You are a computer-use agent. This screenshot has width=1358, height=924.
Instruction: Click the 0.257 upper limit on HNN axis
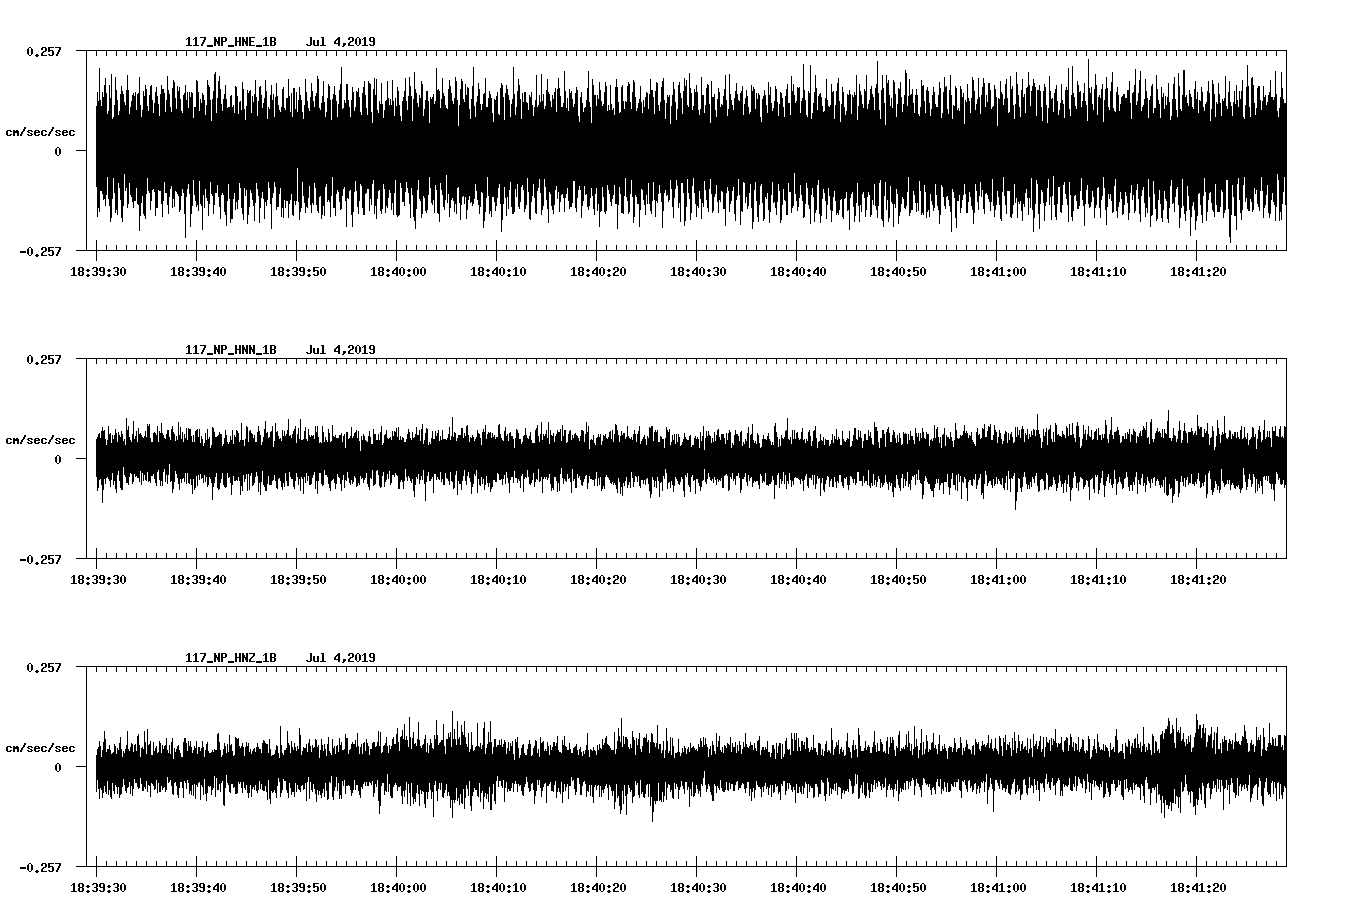[43, 359]
